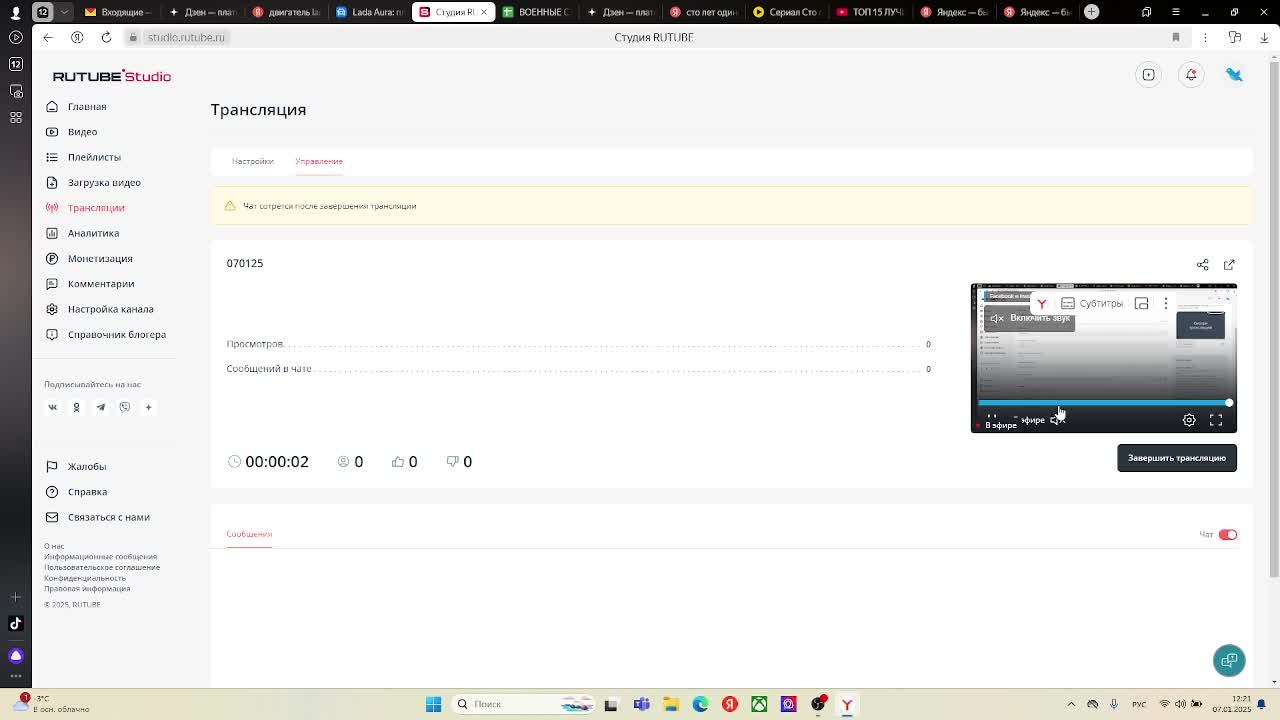Open the support chat bubble icon
Image resolution: width=1280 pixels, height=720 pixels.
point(1229,660)
